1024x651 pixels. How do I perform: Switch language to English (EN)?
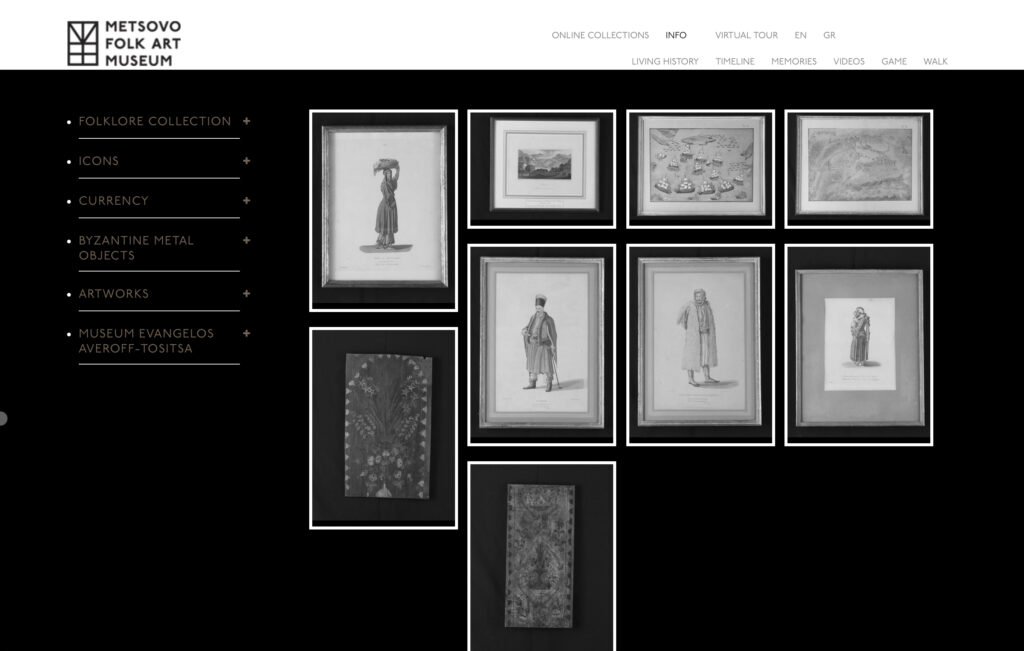pyautogui.click(x=800, y=35)
